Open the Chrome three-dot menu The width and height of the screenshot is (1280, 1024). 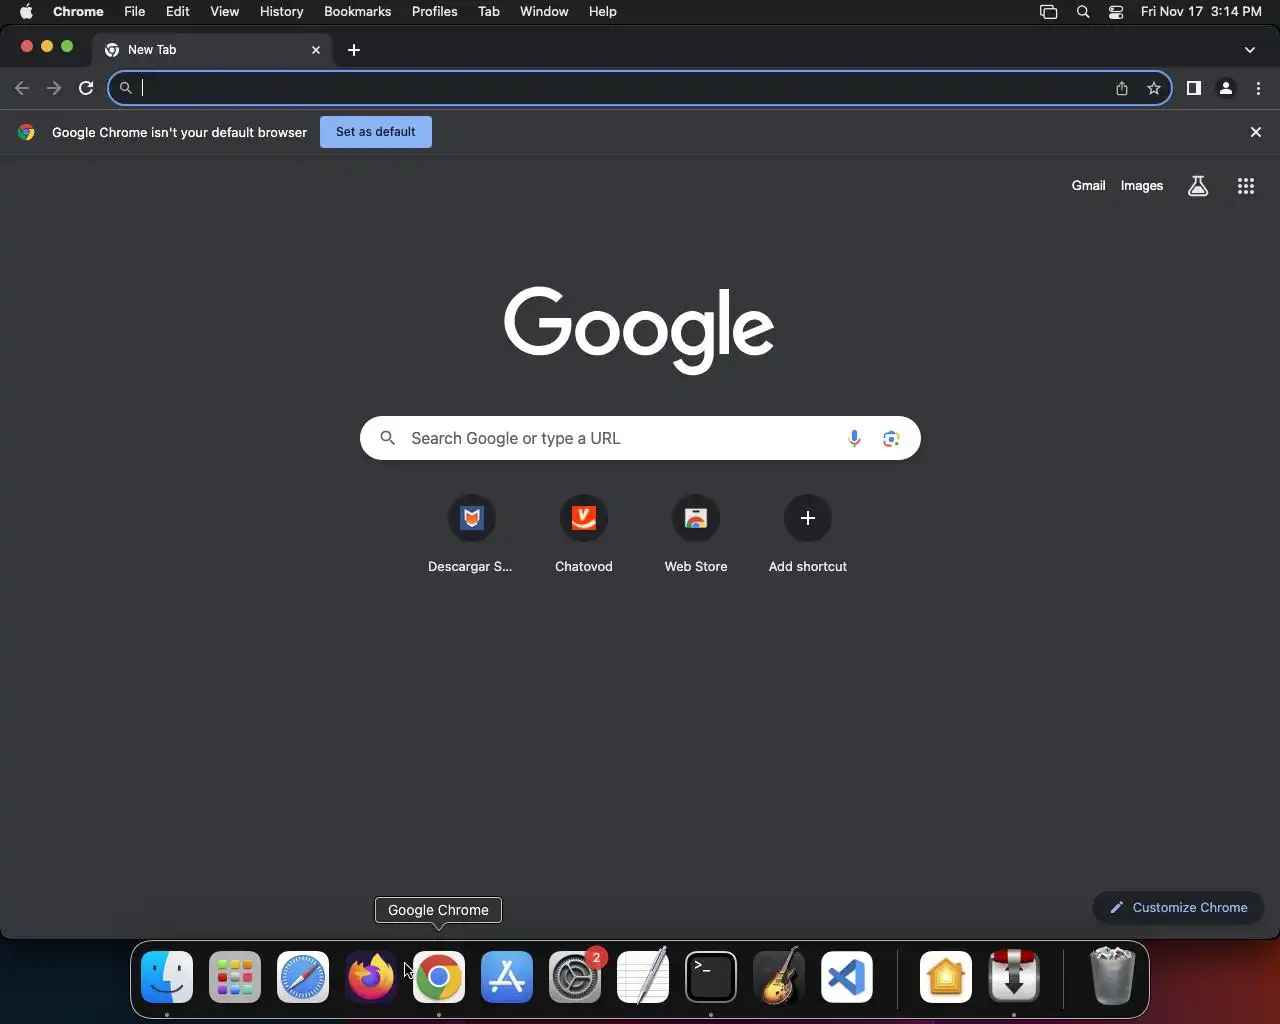[x=1258, y=88]
